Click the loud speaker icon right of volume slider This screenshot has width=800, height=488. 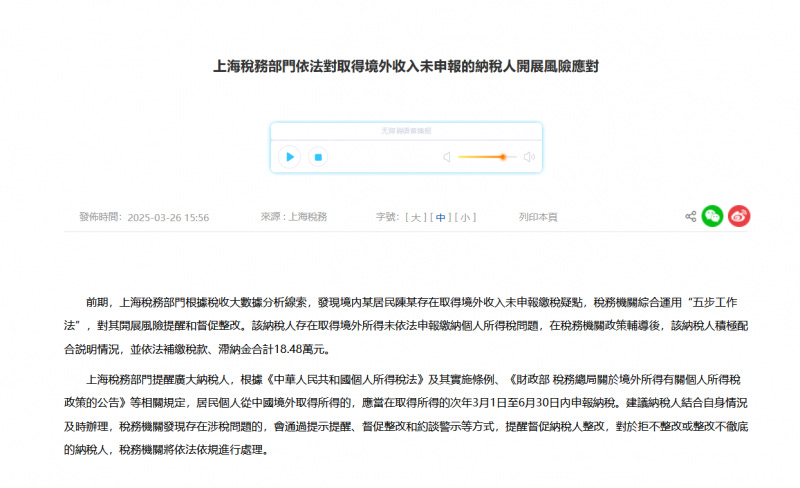point(529,157)
